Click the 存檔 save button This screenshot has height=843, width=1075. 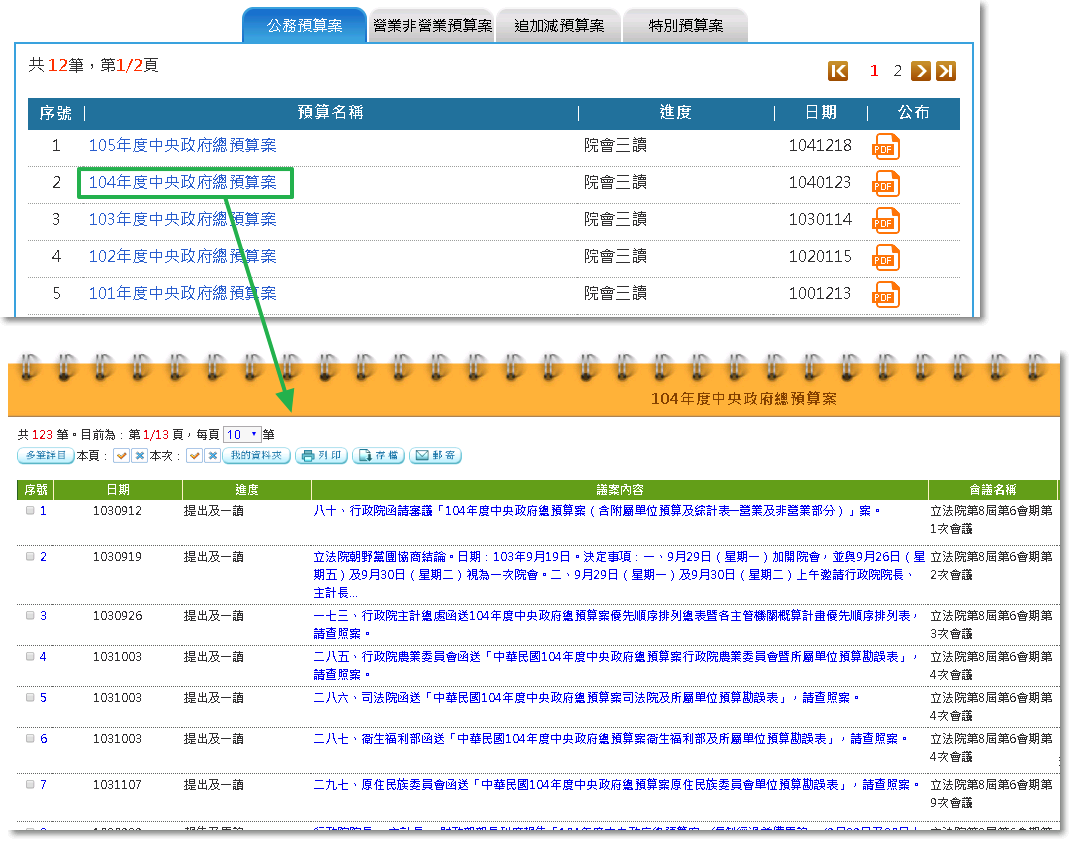(x=378, y=456)
